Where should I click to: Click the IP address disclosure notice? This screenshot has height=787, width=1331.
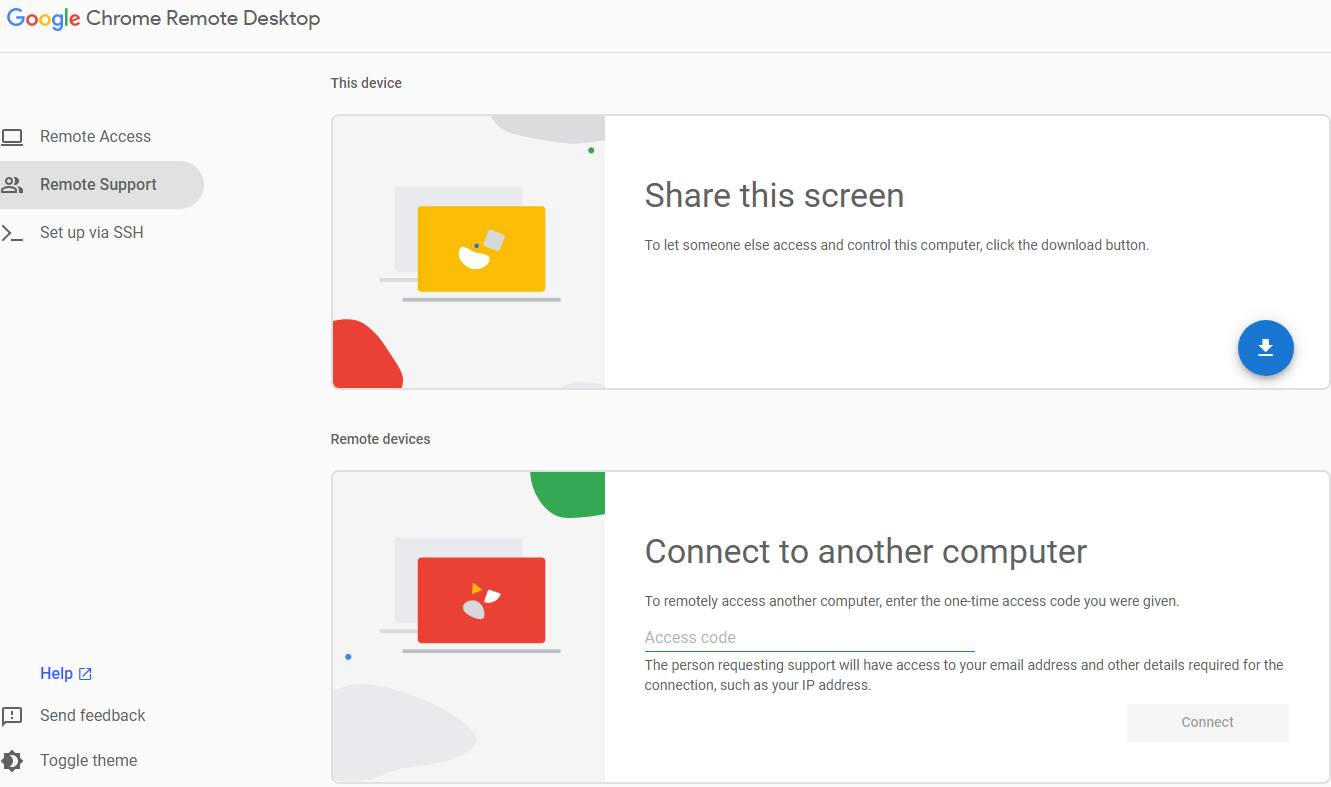(x=964, y=675)
